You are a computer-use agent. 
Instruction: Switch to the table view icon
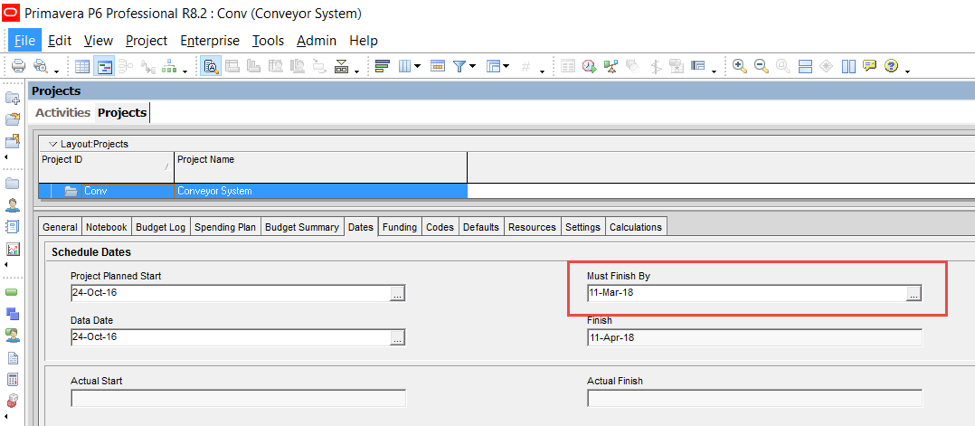coord(82,67)
